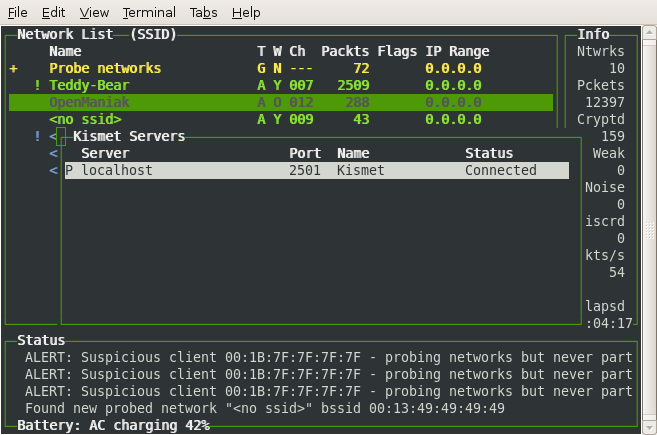Click the exclamation mark beside Teddy-Bear
The image size is (657, 435).
pyautogui.click(x=37, y=85)
